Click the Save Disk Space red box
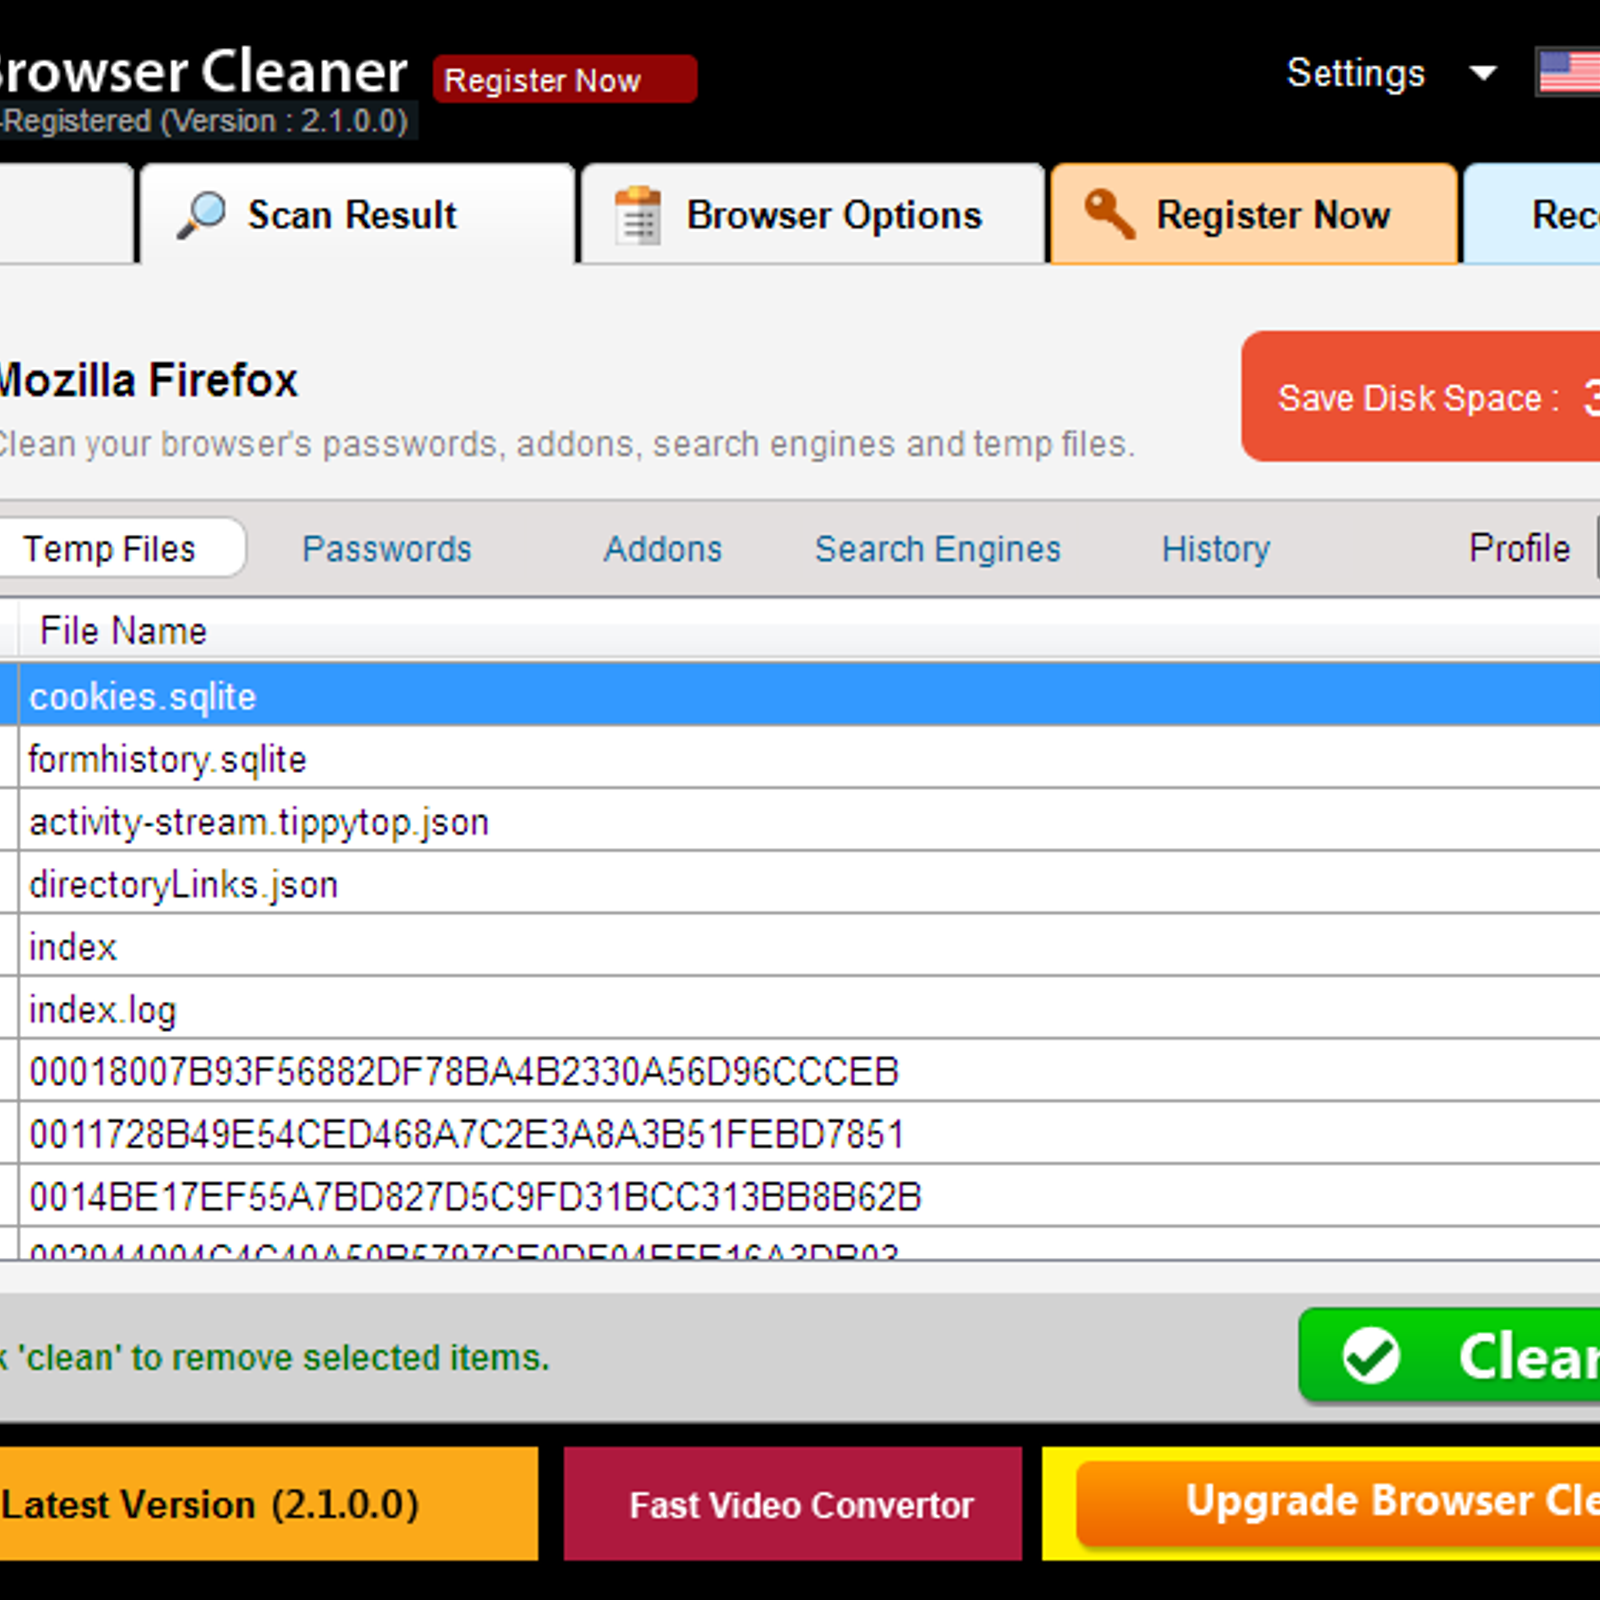The width and height of the screenshot is (1600, 1600). tap(1420, 396)
